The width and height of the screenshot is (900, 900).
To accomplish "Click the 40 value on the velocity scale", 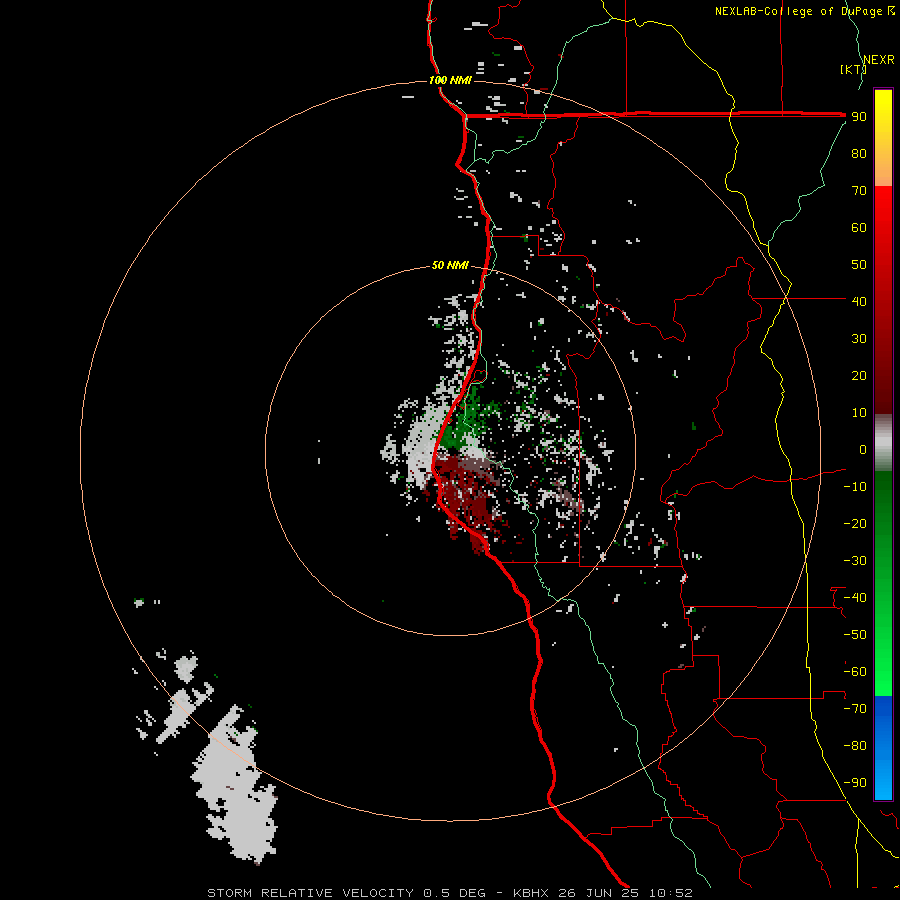I will click(x=859, y=301).
